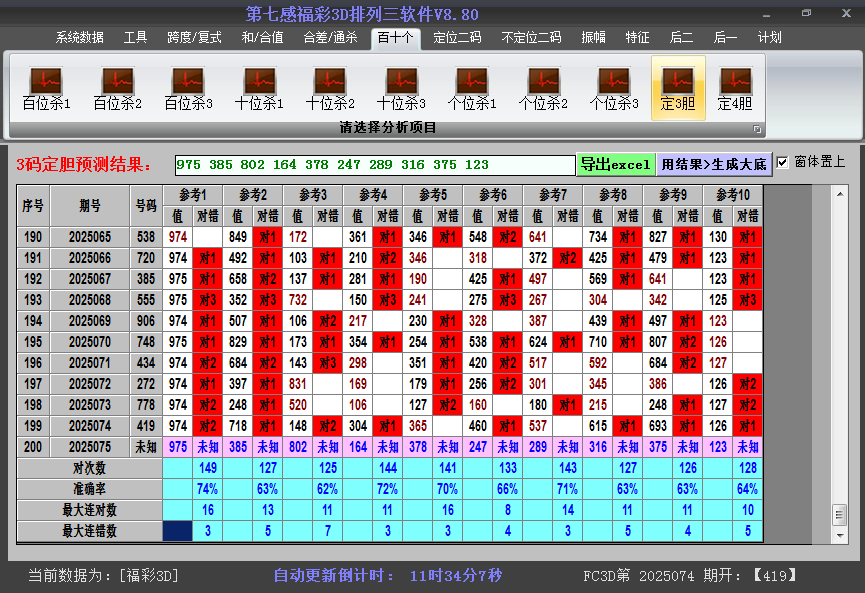Switch to the 合差/通杀 tab
The height and width of the screenshot is (593, 865).
(x=330, y=38)
